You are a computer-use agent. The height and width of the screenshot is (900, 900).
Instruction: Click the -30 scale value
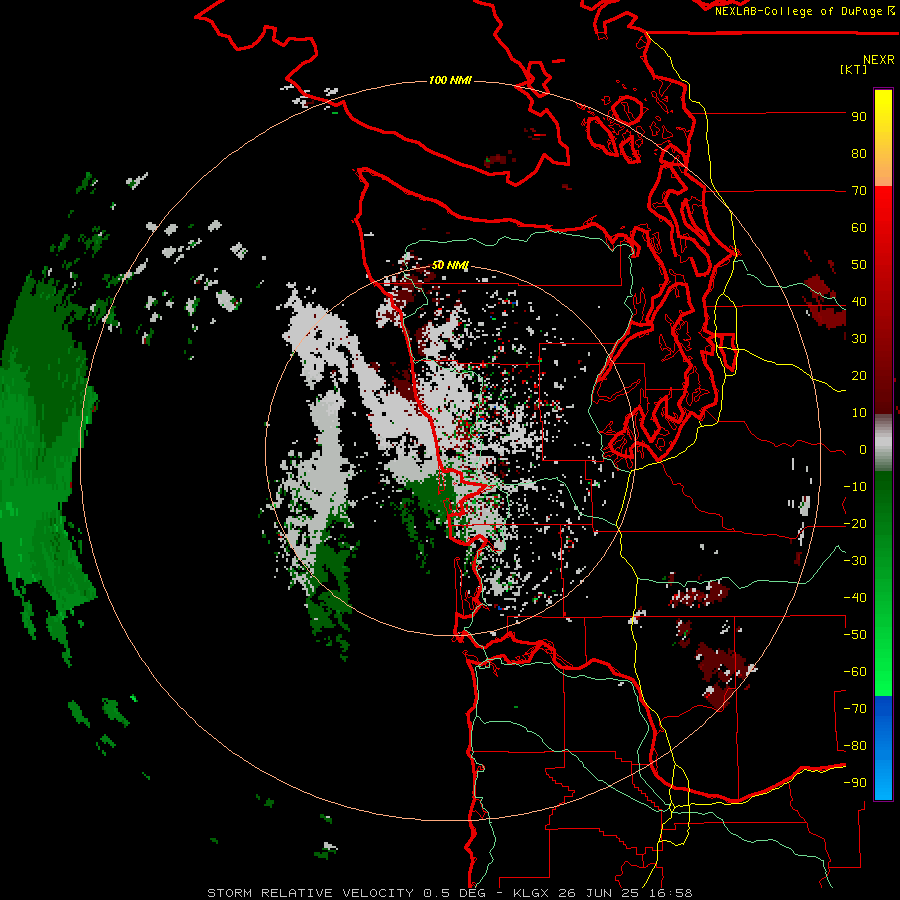tap(855, 561)
